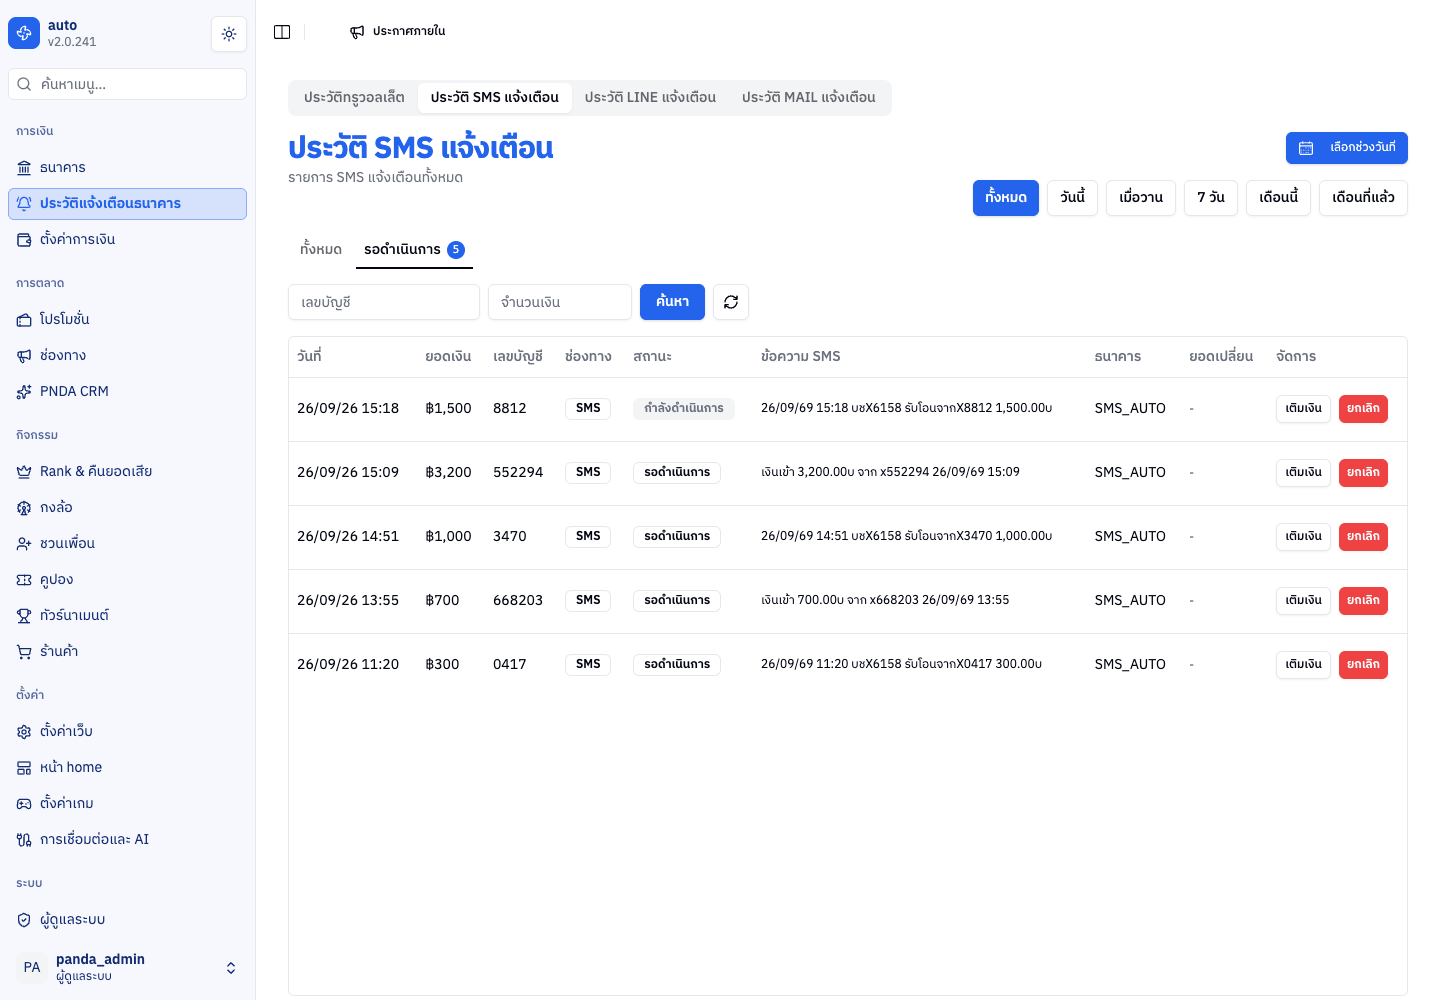1440x1000 pixels.
Task: Toggle the light/dark theme sun icon
Action: [229, 34]
